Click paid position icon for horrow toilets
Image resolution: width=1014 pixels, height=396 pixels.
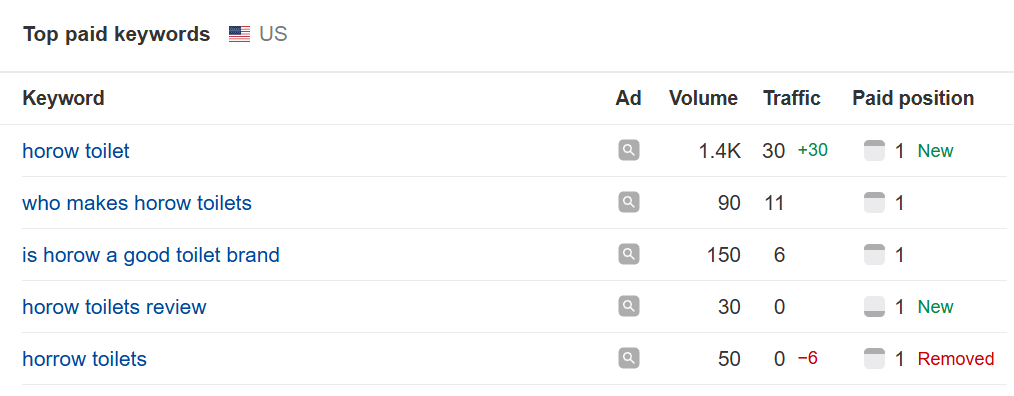(874, 358)
